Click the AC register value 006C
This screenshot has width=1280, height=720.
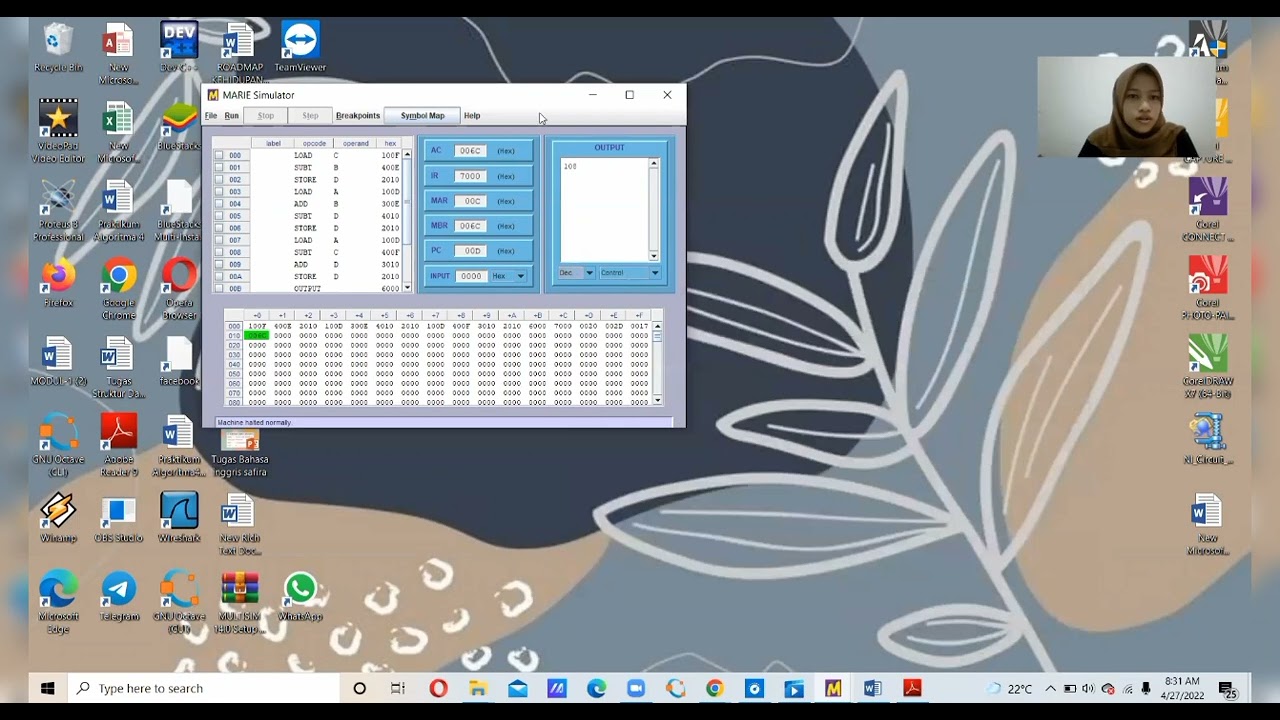[x=470, y=151]
